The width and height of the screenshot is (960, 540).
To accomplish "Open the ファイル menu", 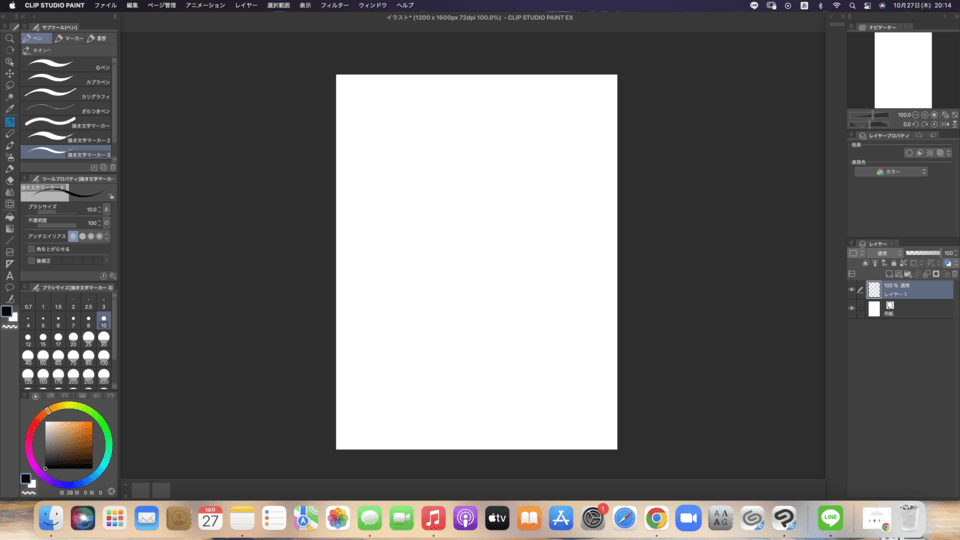I will [x=105, y=6].
